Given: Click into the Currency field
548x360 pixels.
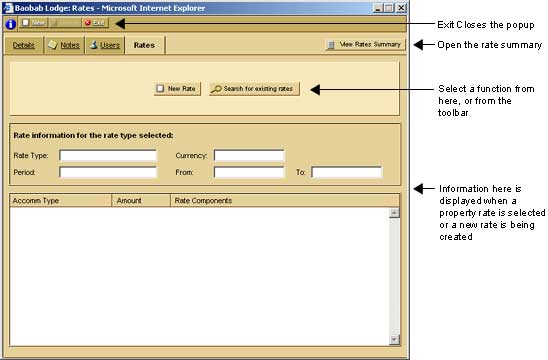Looking at the screenshot, I should [x=249, y=156].
